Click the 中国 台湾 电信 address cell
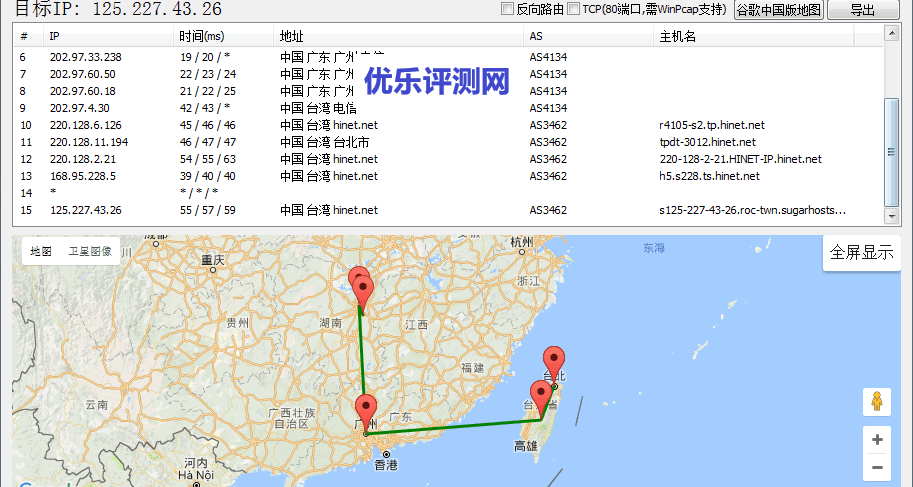The width and height of the screenshot is (913, 487). (x=318, y=108)
